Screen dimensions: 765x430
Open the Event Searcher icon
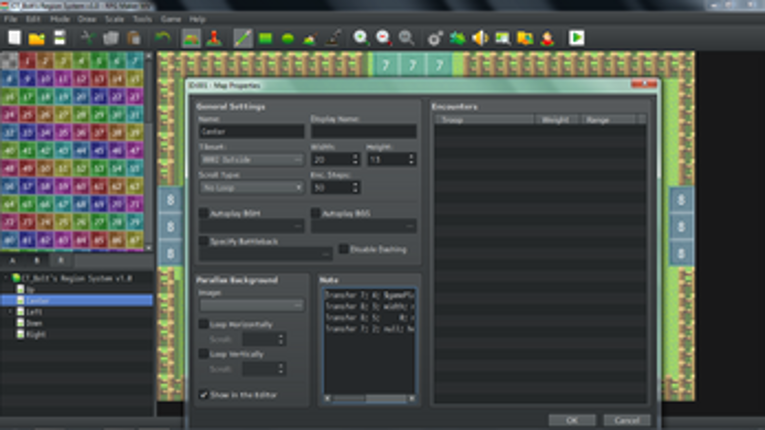click(503, 38)
